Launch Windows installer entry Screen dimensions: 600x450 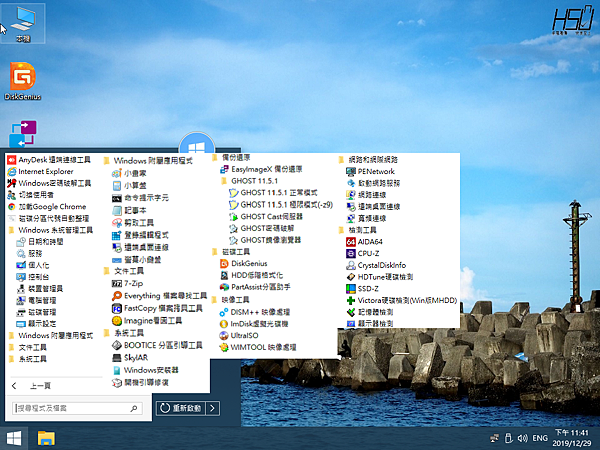[145, 370]
